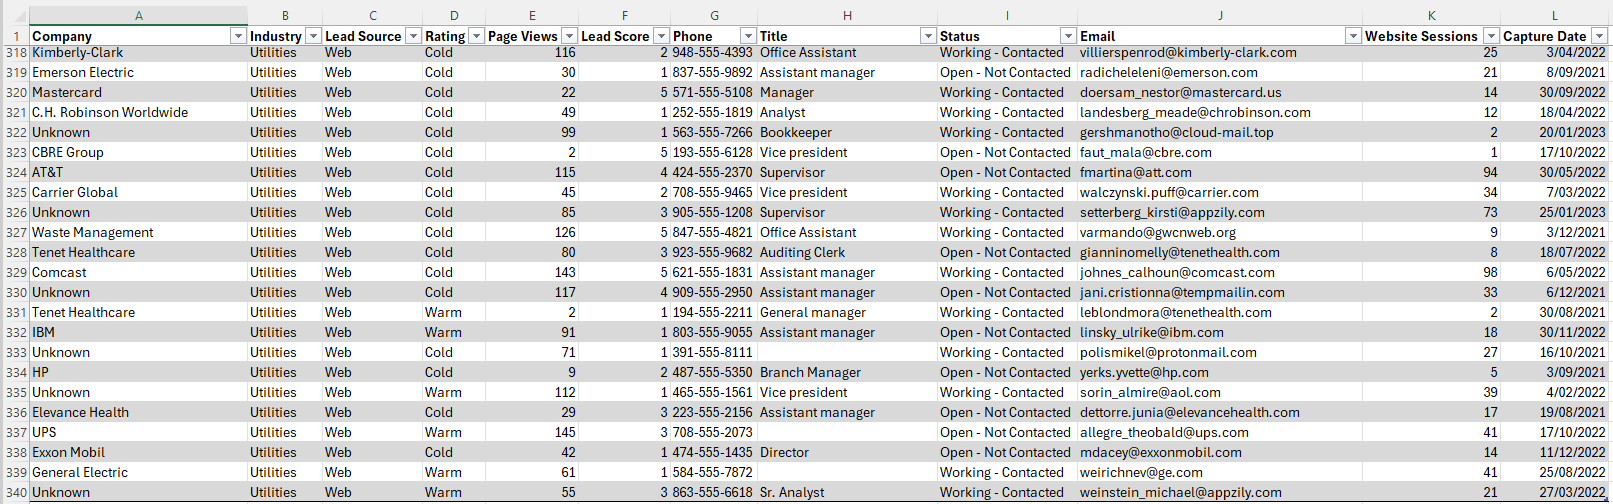The image size is (1613, 504).
Task: Select the Mastercard company cell
Action: tap(139, 92)
